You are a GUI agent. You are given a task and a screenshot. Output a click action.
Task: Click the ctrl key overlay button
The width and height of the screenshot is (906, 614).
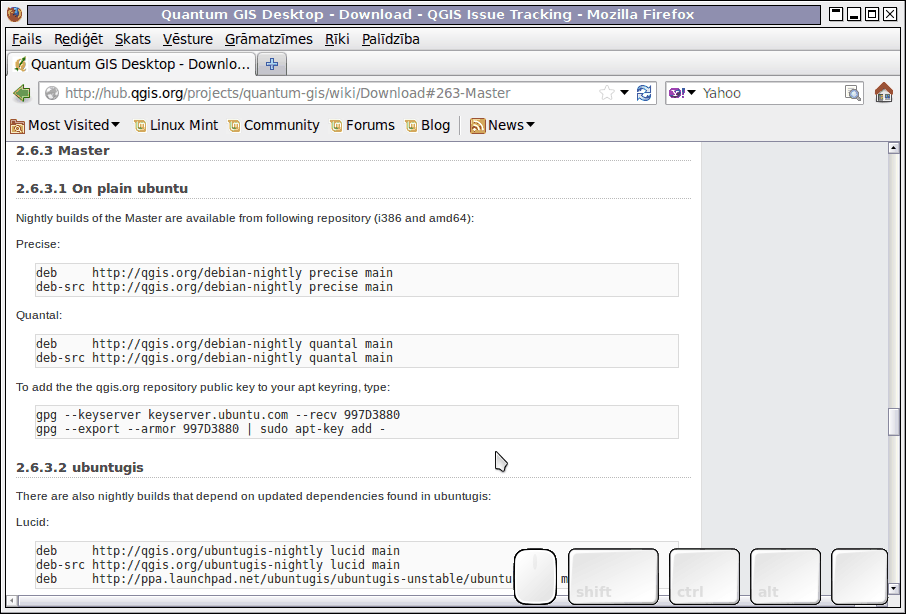pyautogui.click(x=704, y=576)
